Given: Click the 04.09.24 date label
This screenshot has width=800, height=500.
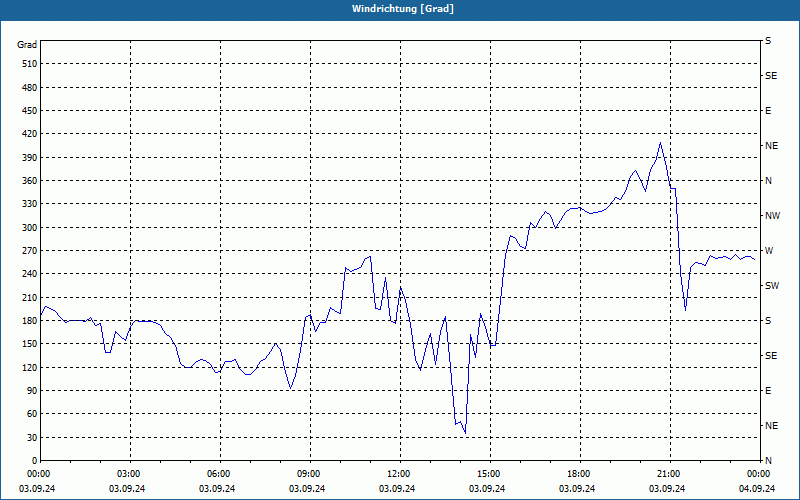Looking at the screenshot, I should 757,489.
